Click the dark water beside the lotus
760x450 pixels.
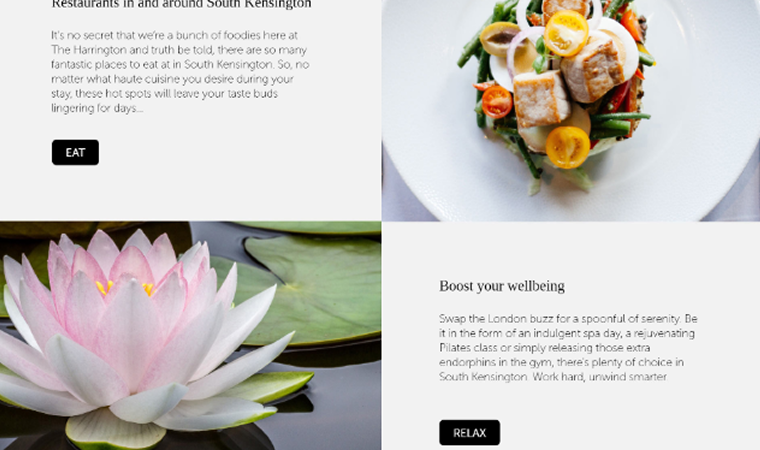pos(339,412)
